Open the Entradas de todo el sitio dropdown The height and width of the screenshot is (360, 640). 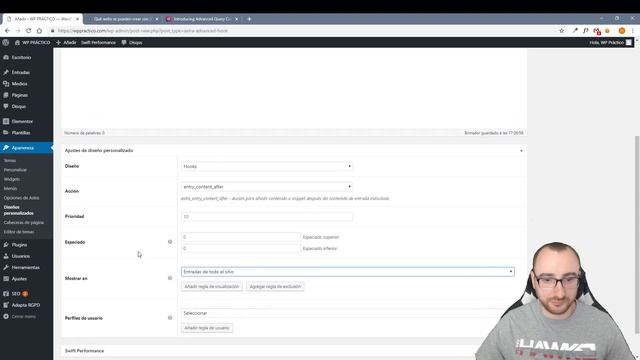tap(348, 272)
